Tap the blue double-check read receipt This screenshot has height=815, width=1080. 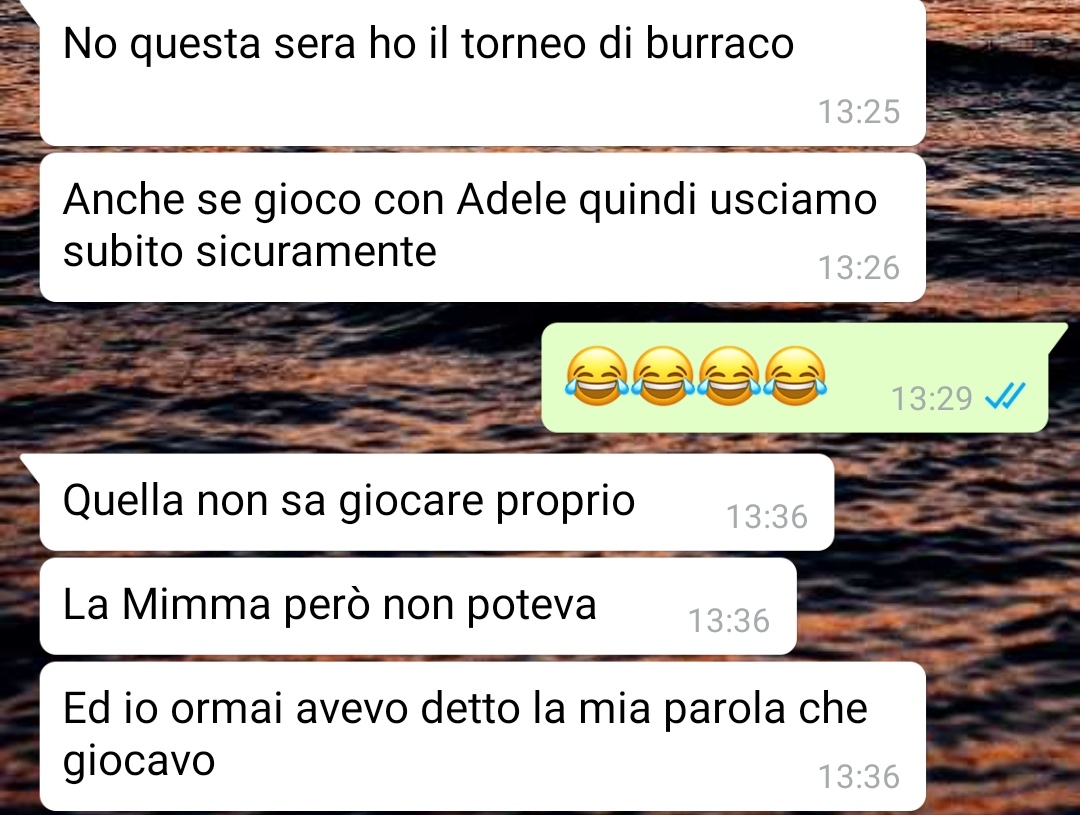(1006, 397)
